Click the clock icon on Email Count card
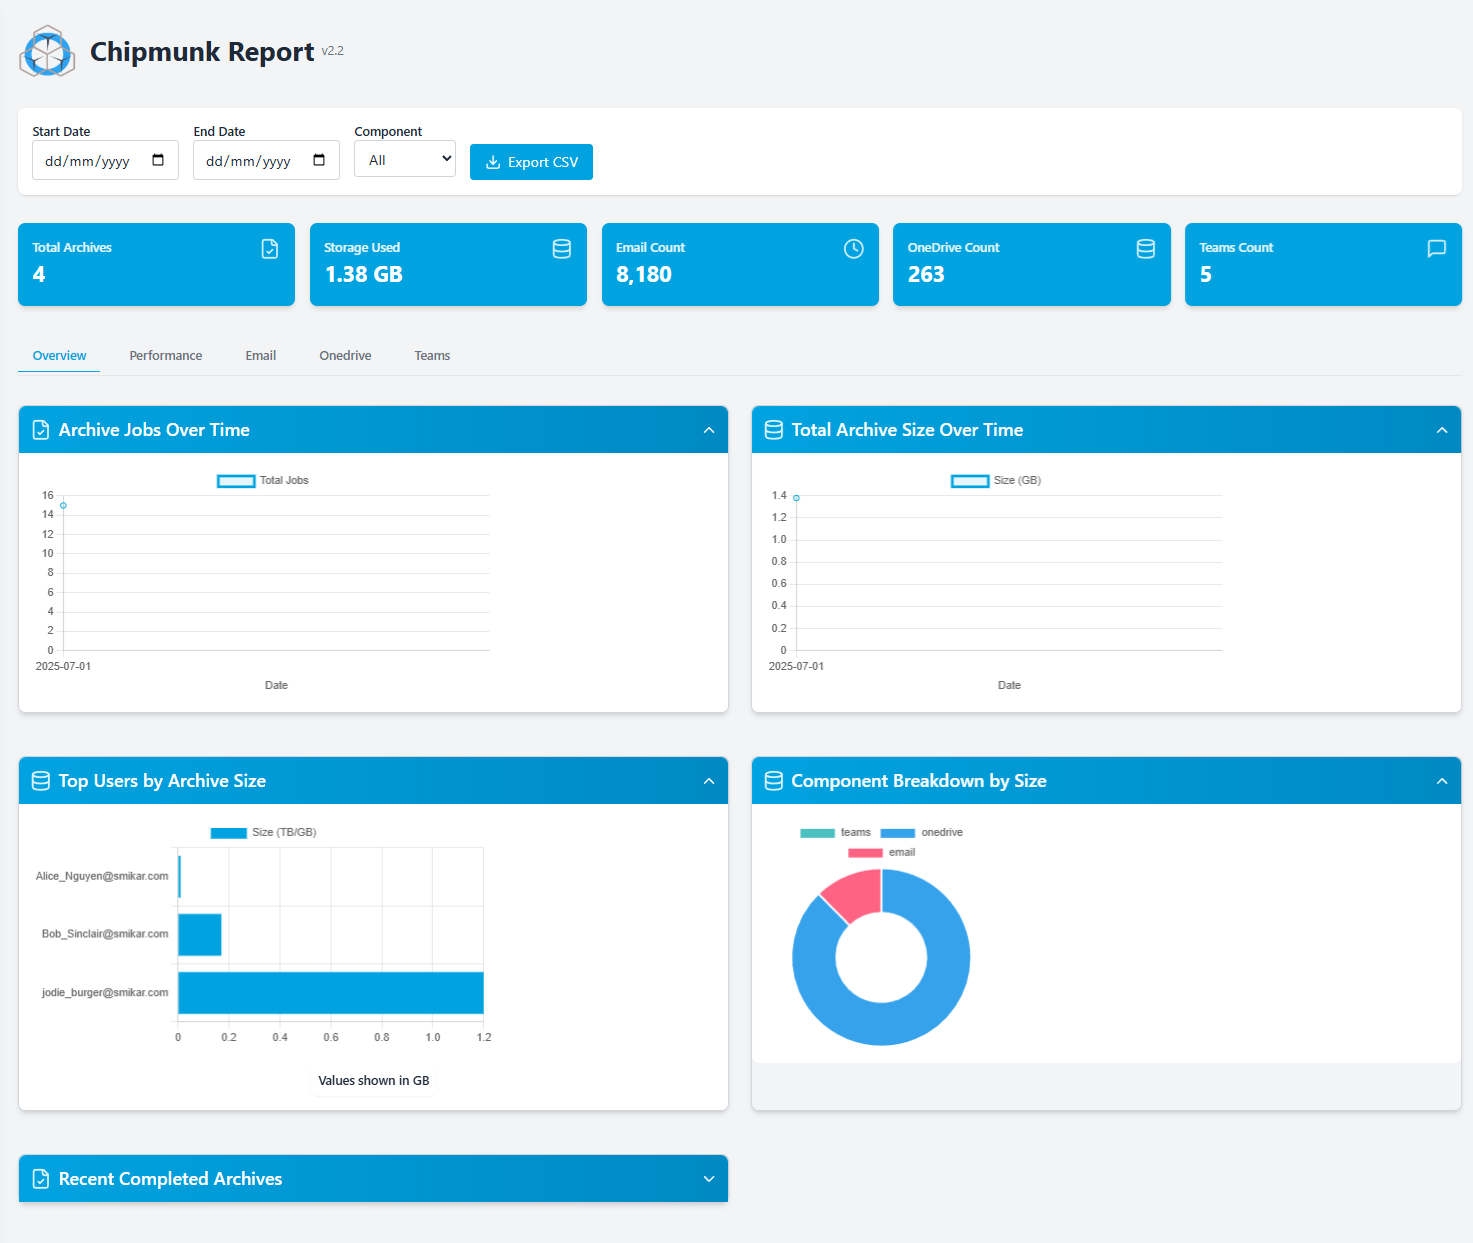1473x1243 pixels. click(x=853, y=249)
